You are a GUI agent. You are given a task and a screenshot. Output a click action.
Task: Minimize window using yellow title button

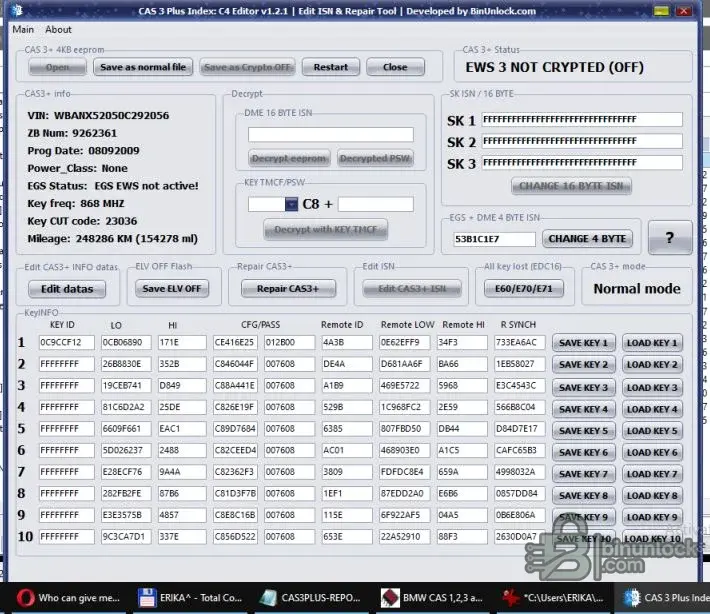[661, 11]
